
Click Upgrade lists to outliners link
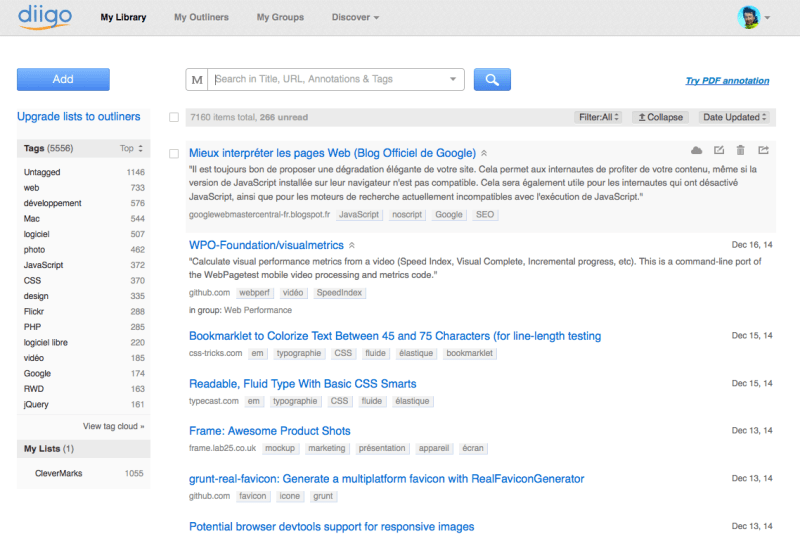click(x=79, y=116)
